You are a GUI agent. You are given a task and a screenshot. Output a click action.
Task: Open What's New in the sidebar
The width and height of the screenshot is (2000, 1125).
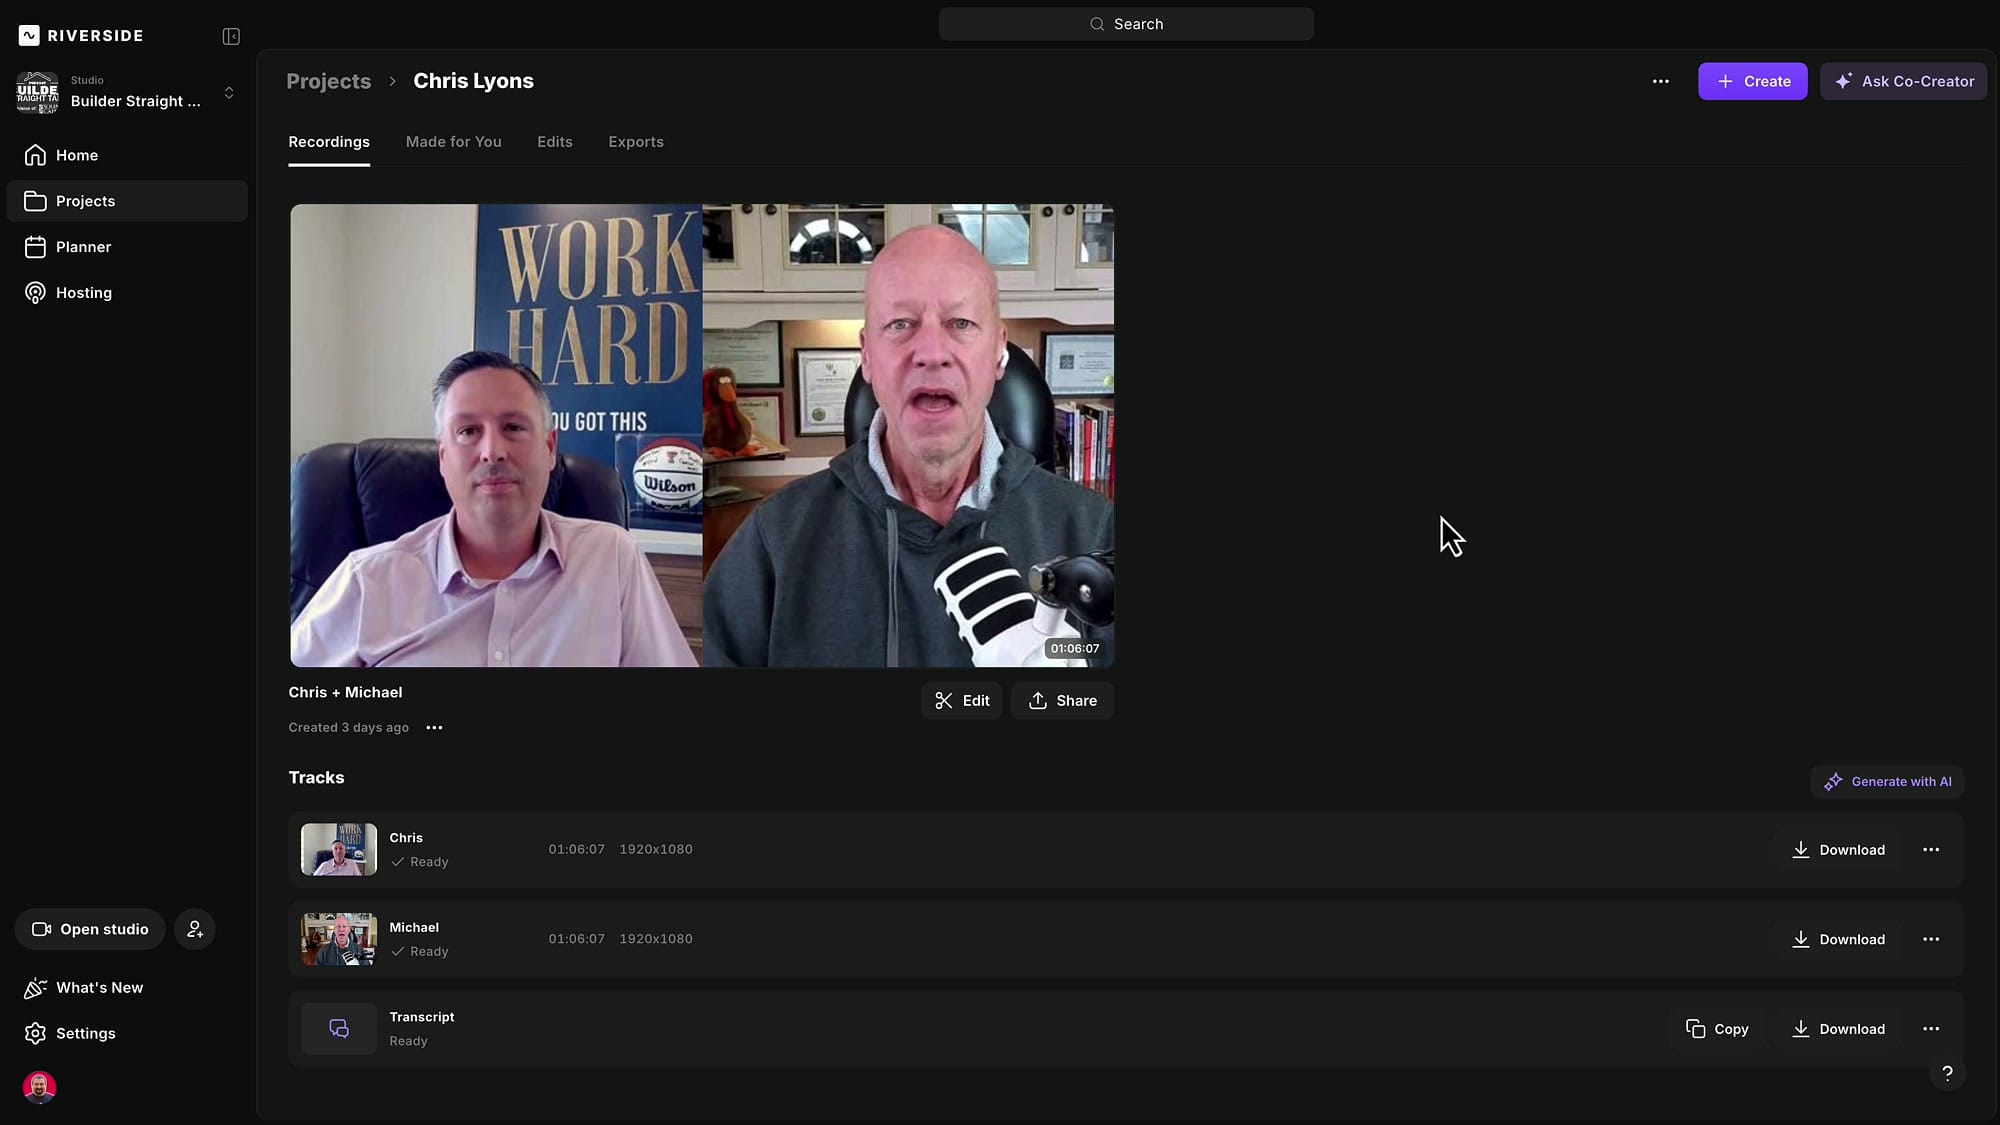pyautogui.click(x=98, y=987)
